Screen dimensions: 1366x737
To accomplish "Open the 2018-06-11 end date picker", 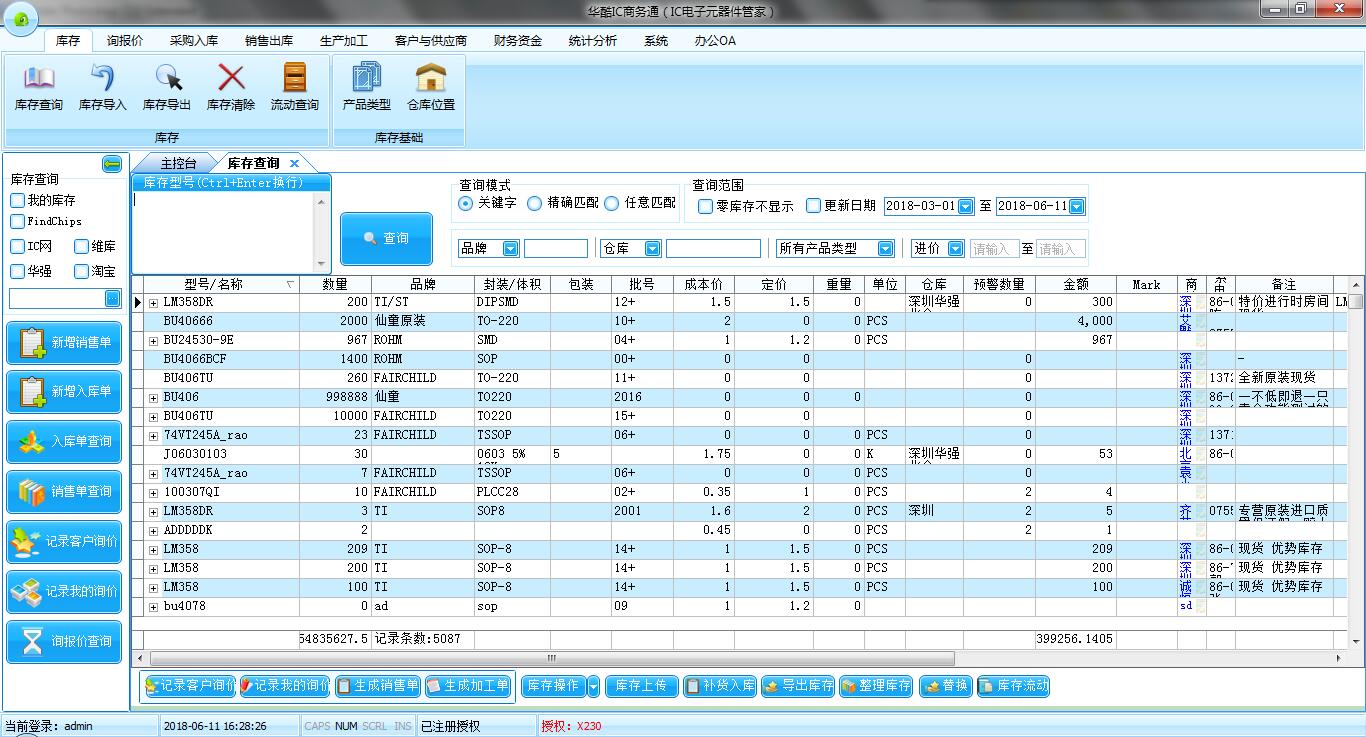I will click(1076, 206).
